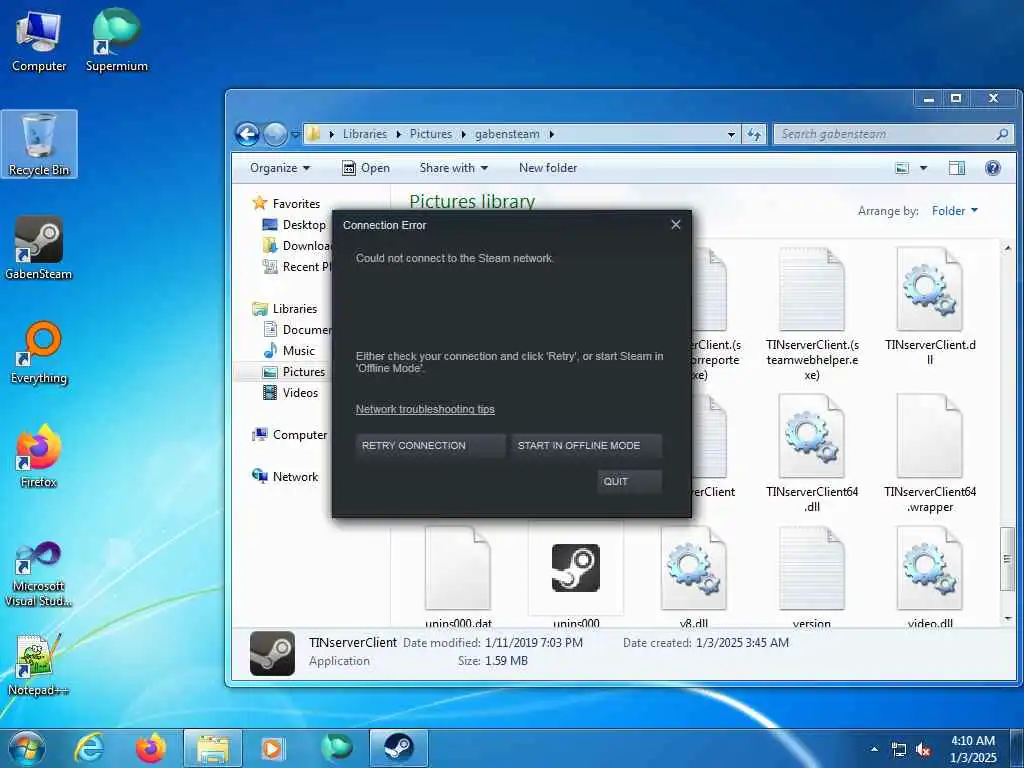Select the TINserverClient64.dll file
The image size is (1024, 768).
(x=812, y=453)
